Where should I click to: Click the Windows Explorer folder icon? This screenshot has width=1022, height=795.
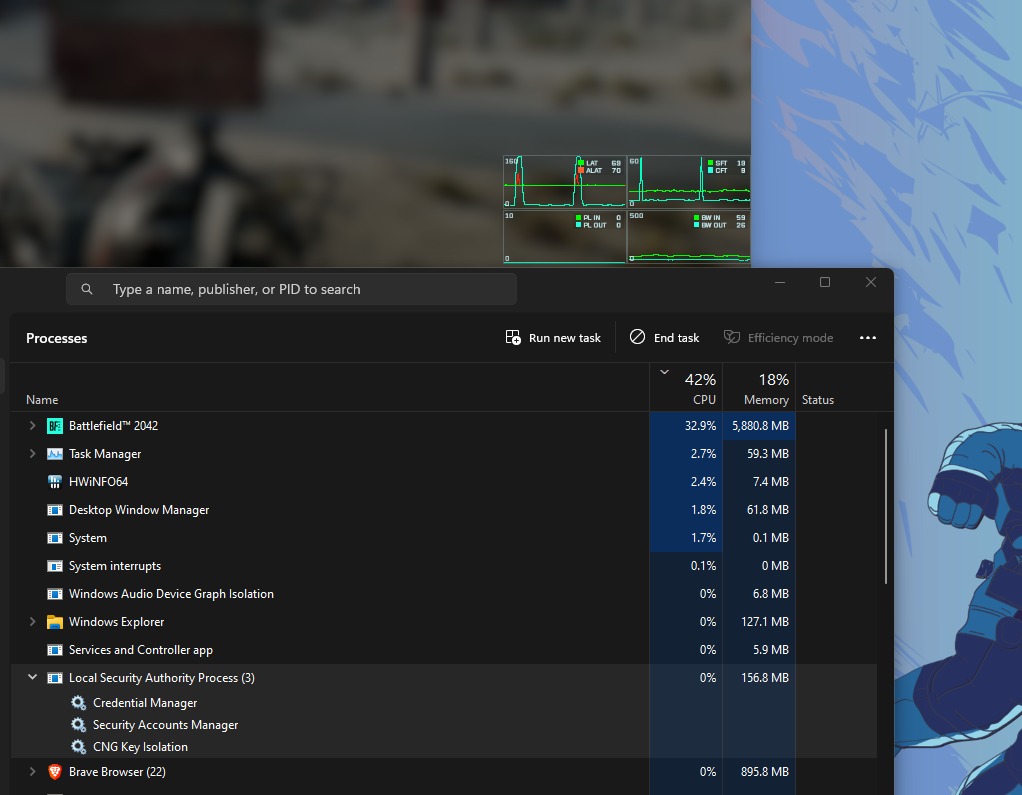click(x=55, y=622)
